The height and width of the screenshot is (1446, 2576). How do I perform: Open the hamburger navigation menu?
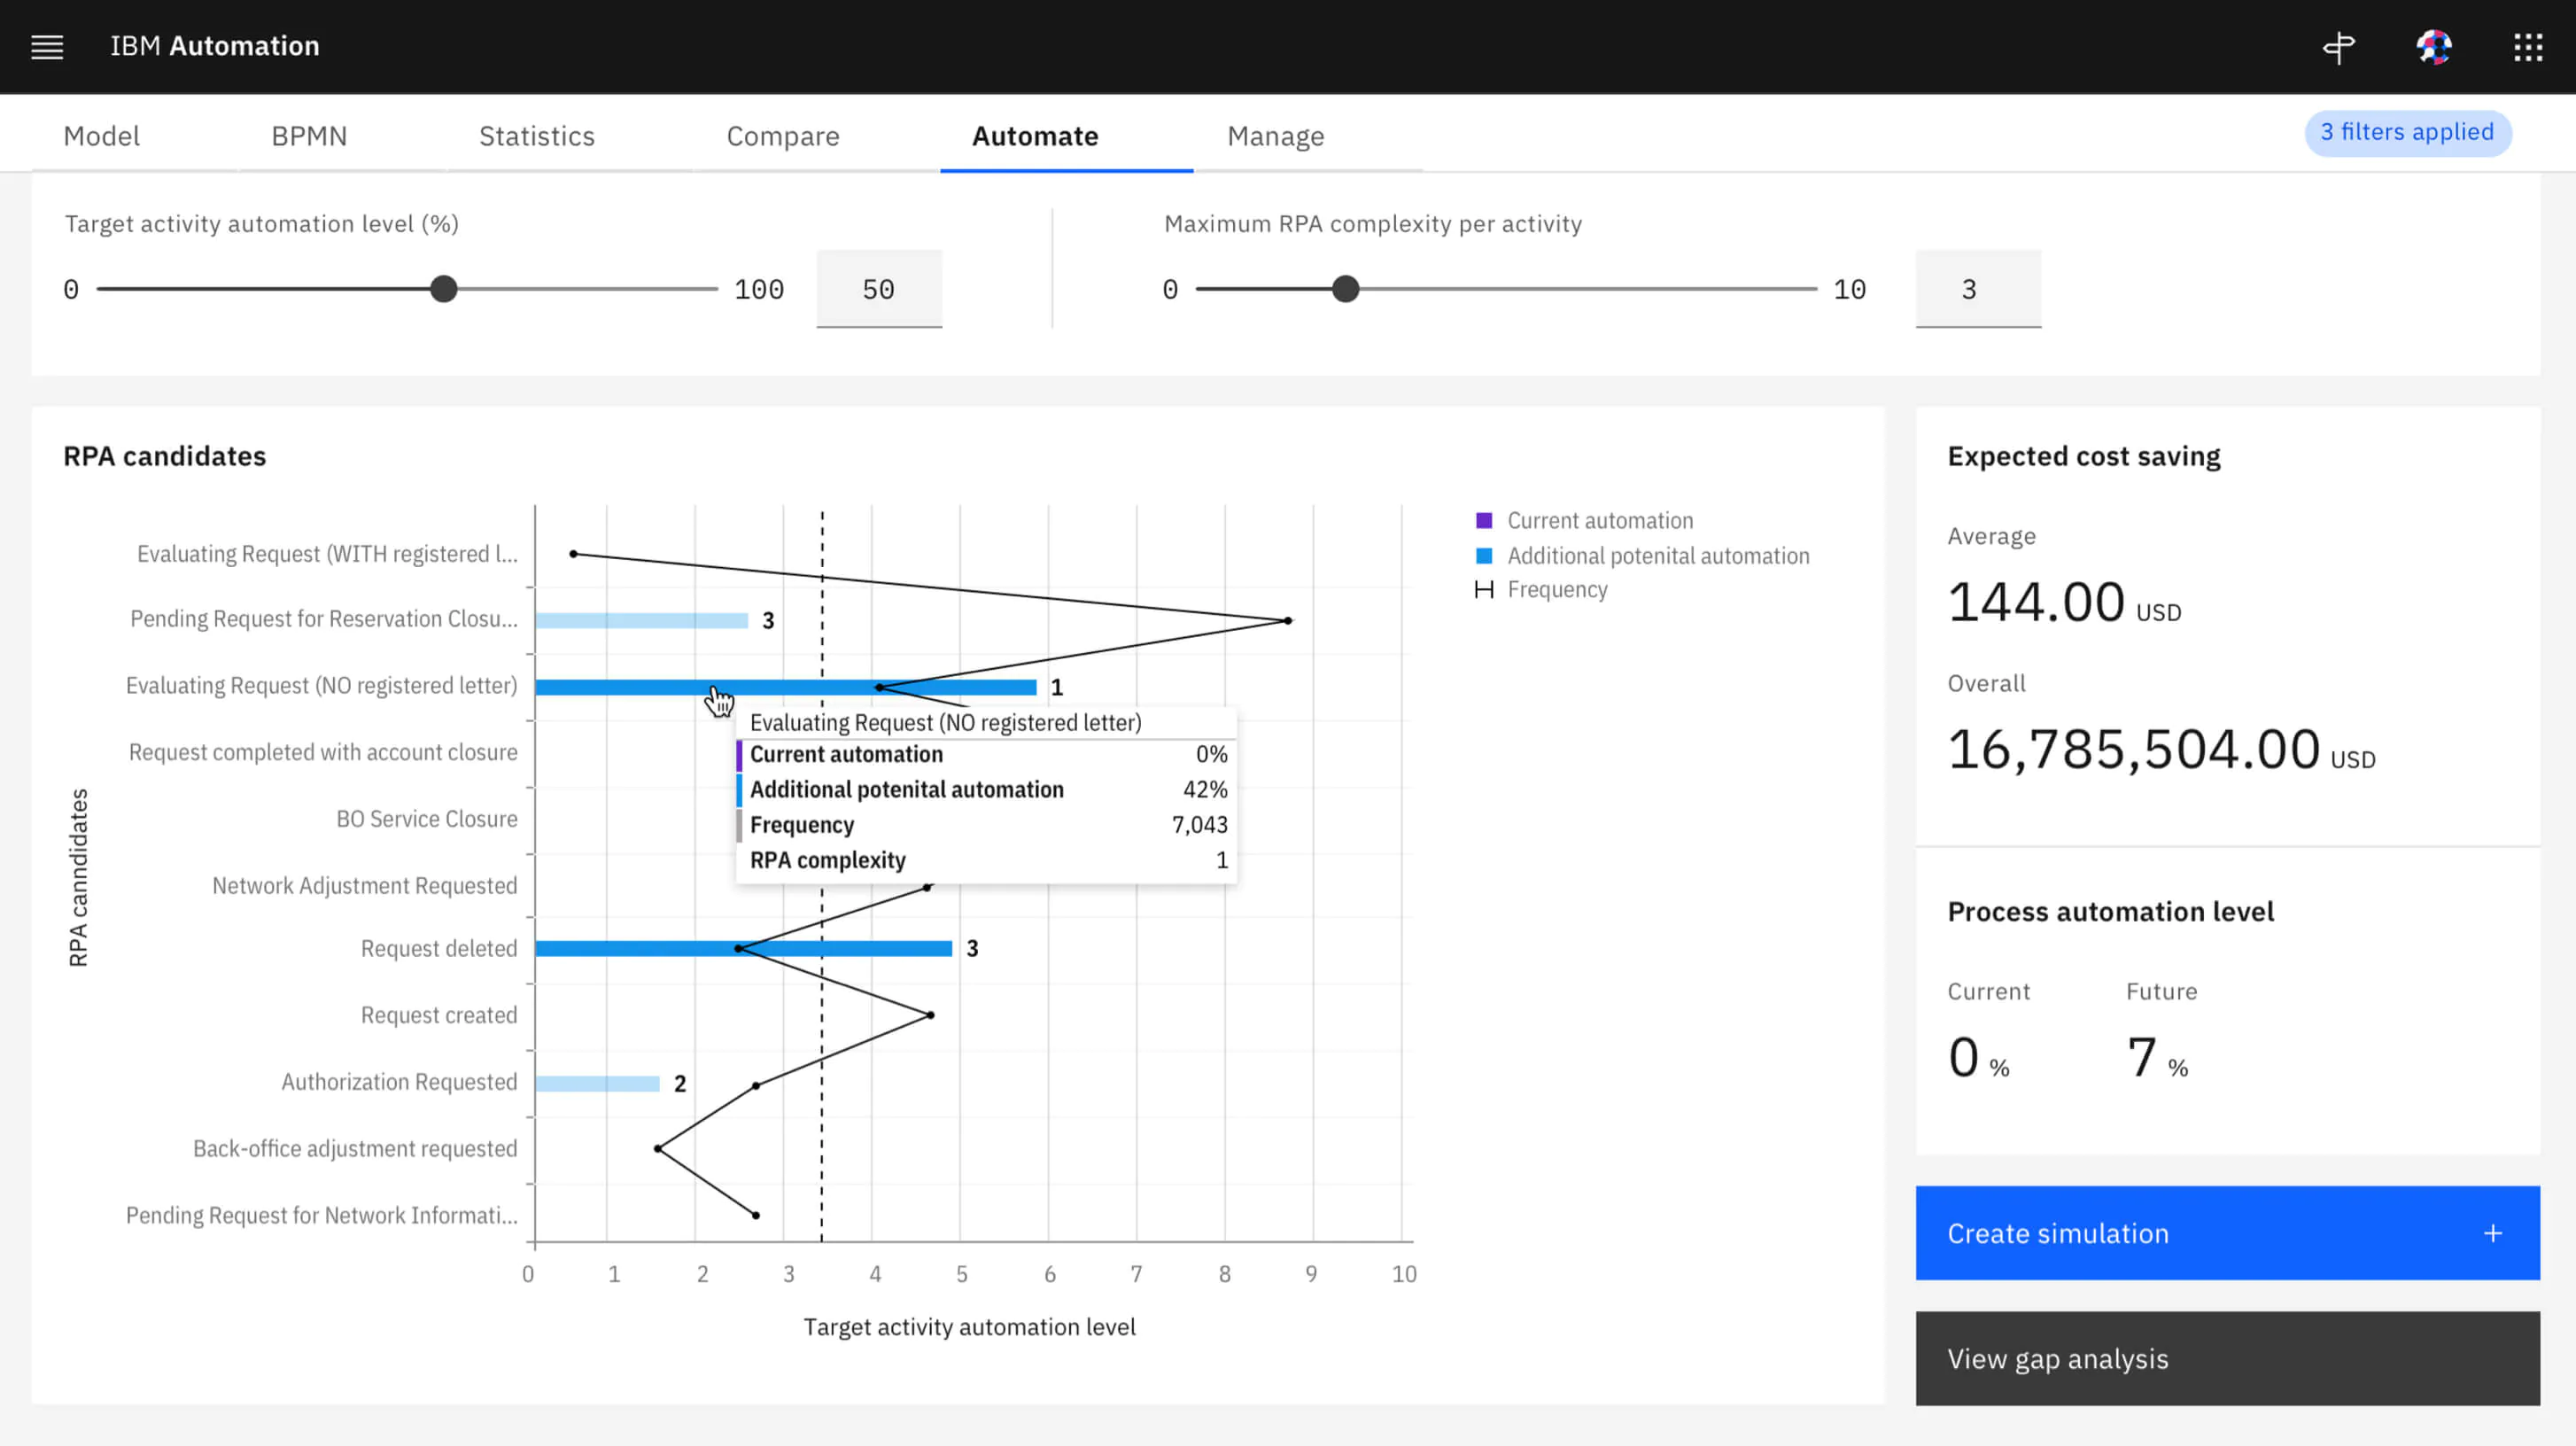(x=47, y=47)
